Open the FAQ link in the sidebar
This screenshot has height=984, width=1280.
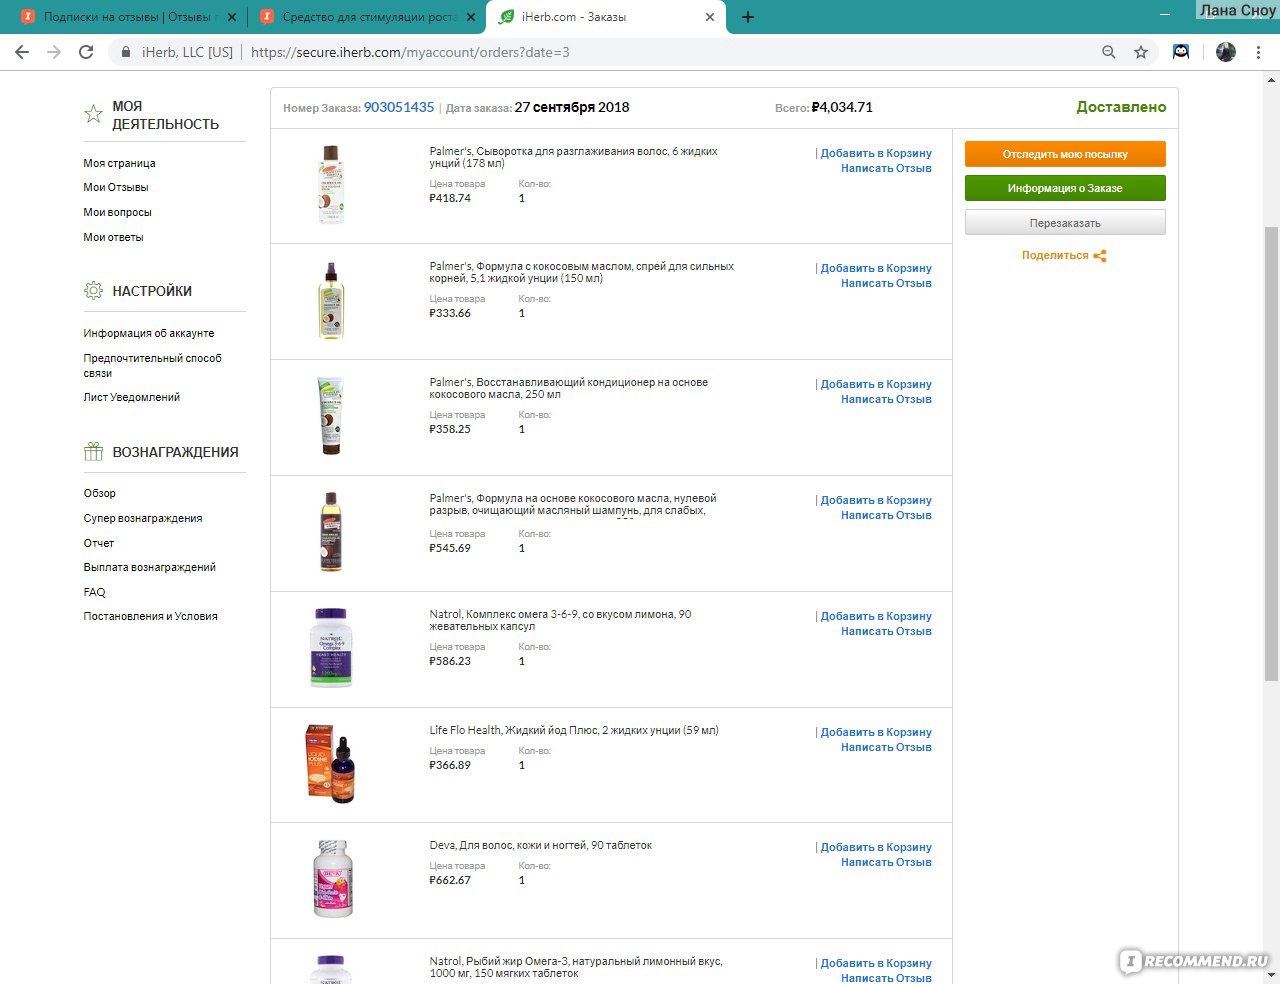[x=94, y=592]
